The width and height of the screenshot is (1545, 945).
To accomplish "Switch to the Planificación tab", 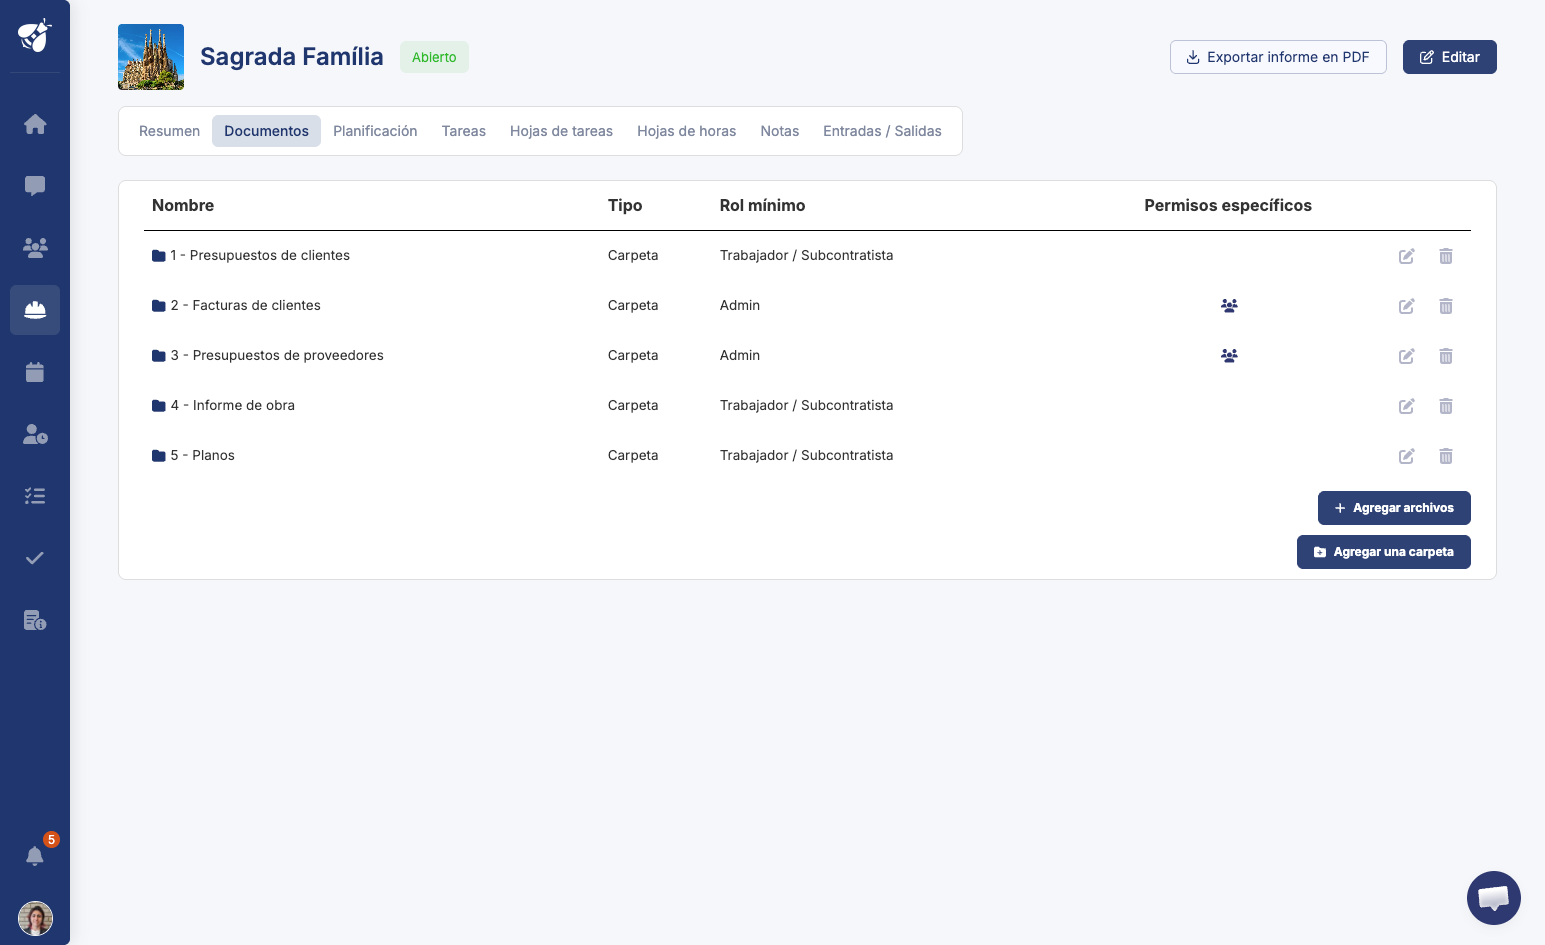I will [x=375, y=131].
